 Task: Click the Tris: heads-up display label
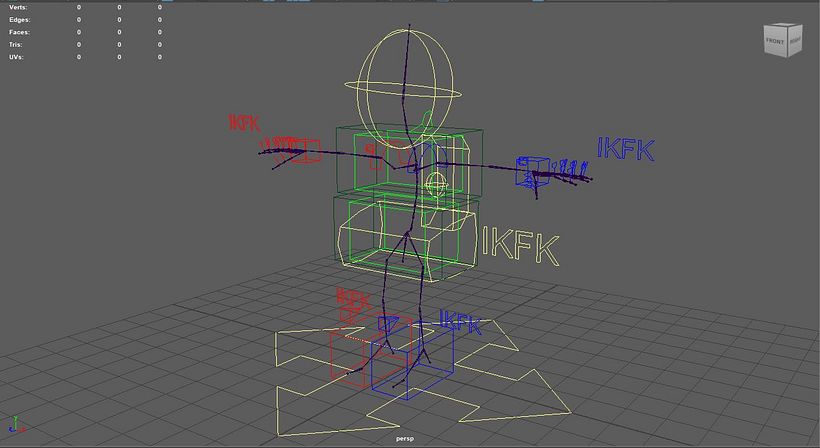coord(16,45)
